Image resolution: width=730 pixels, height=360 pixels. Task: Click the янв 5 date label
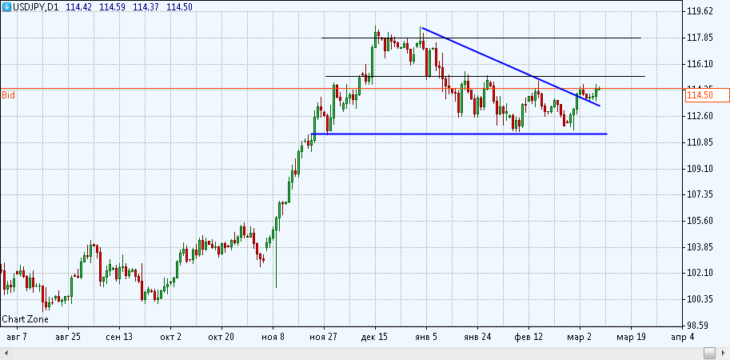pos(426,337)
